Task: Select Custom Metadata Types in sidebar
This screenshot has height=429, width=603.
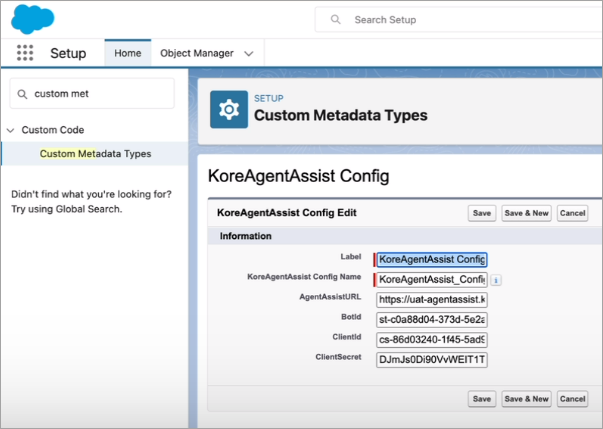Action: 95,154
